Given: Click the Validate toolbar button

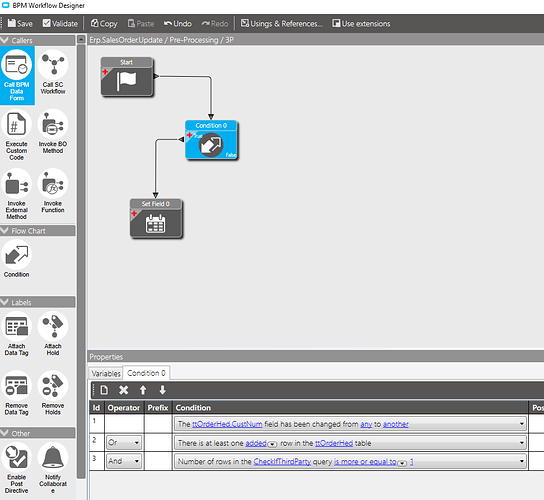Looking at the screenshot, I should [x=60, y=24].
